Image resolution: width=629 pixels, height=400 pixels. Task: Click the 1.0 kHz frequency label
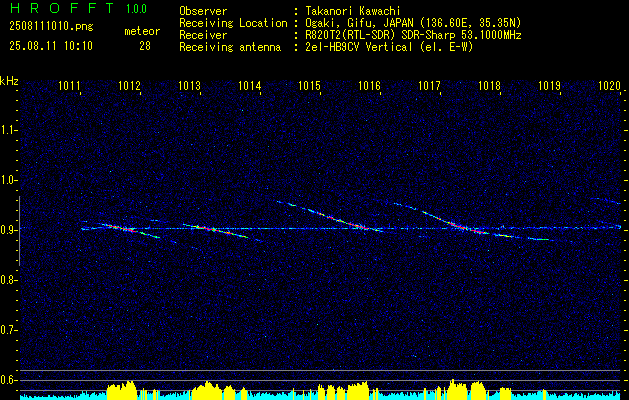[9, 180]
